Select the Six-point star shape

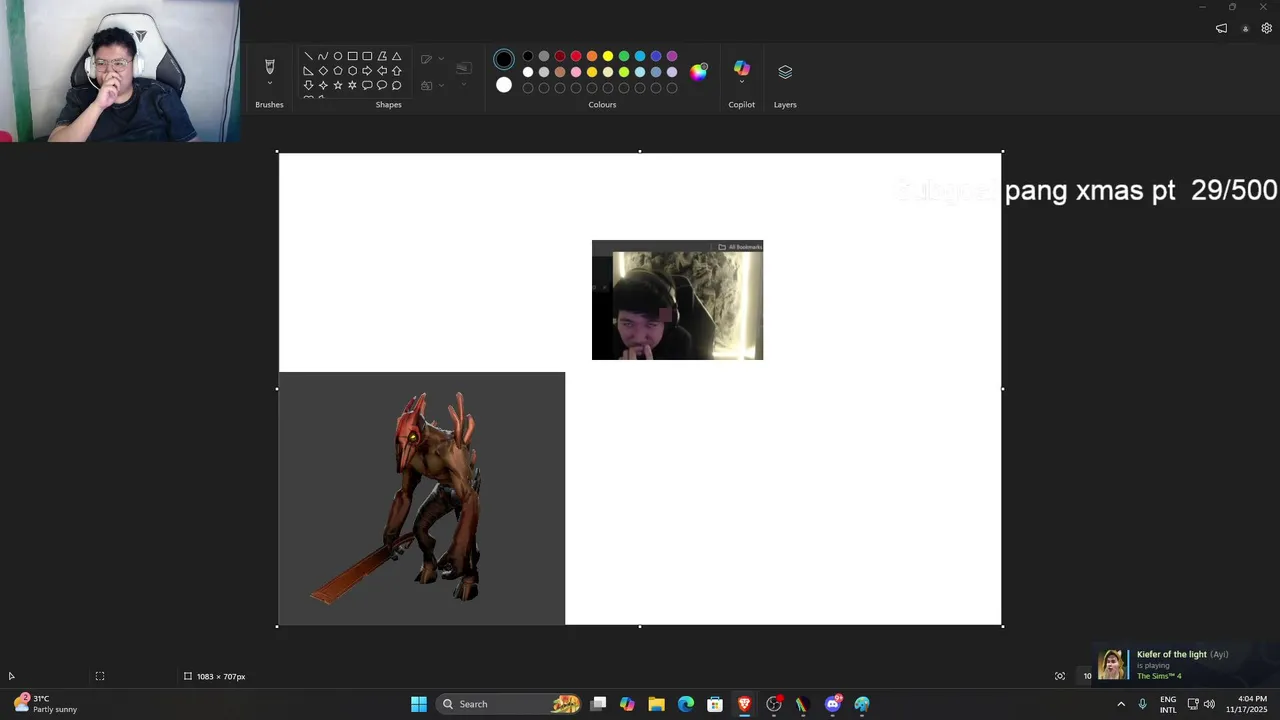point(352,85)
